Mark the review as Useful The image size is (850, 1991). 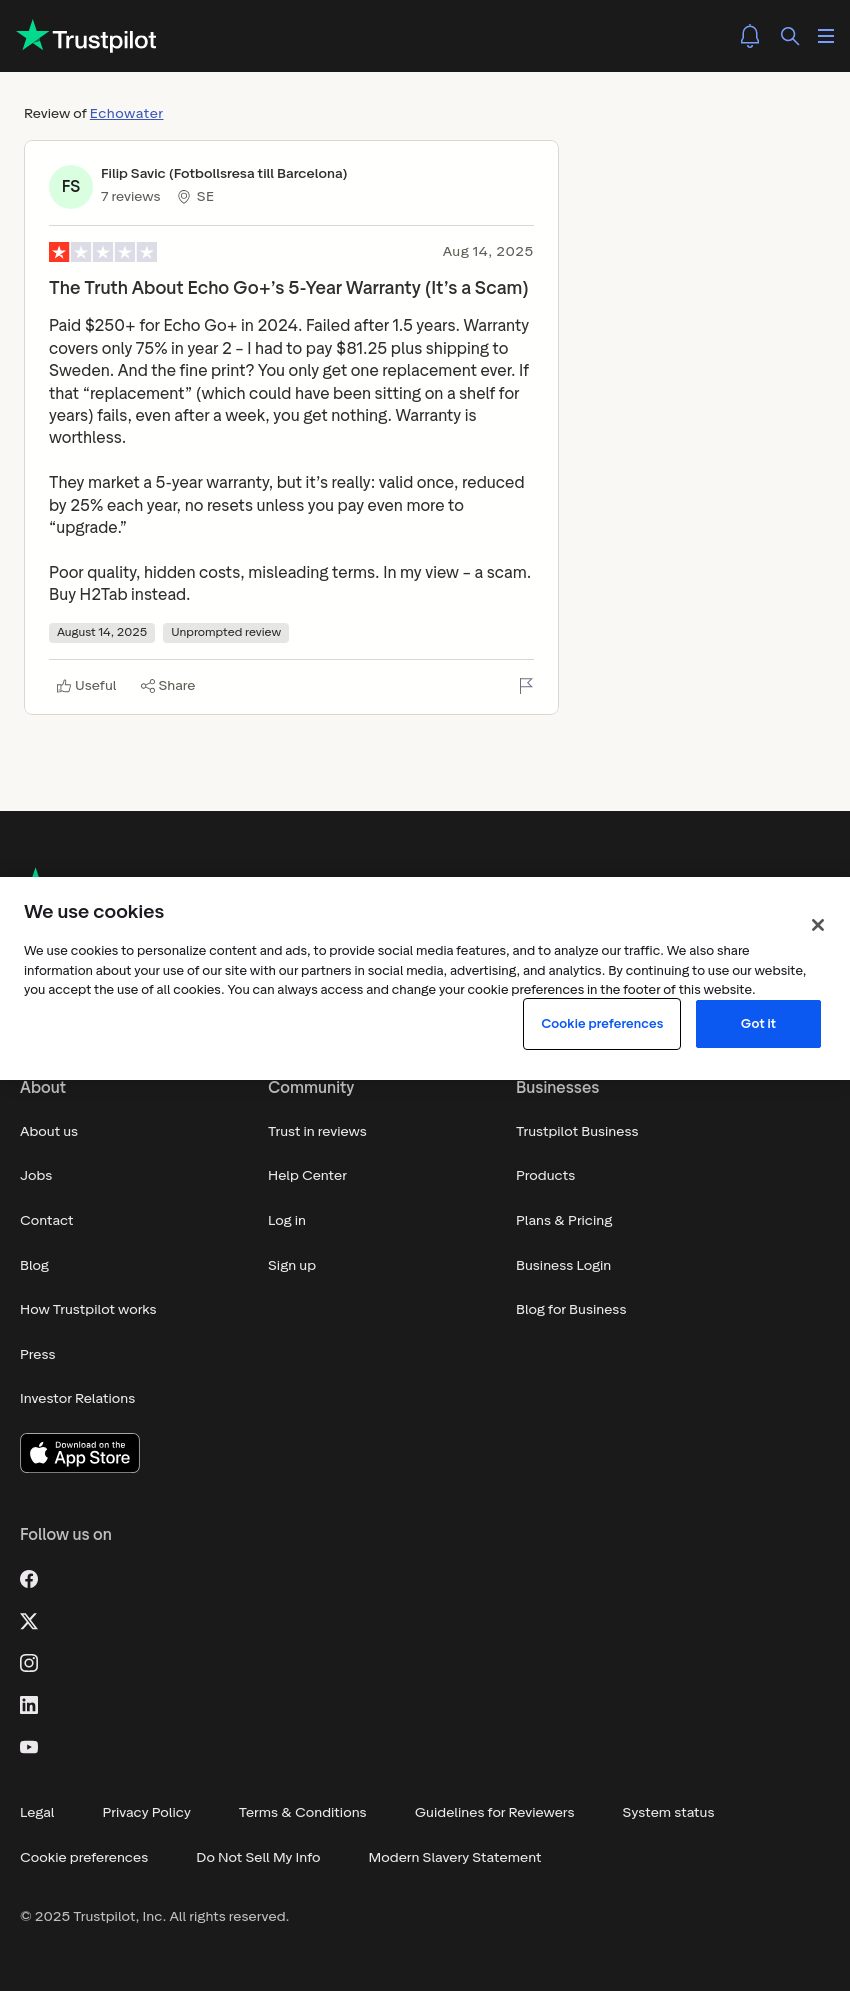pos(87,685)
